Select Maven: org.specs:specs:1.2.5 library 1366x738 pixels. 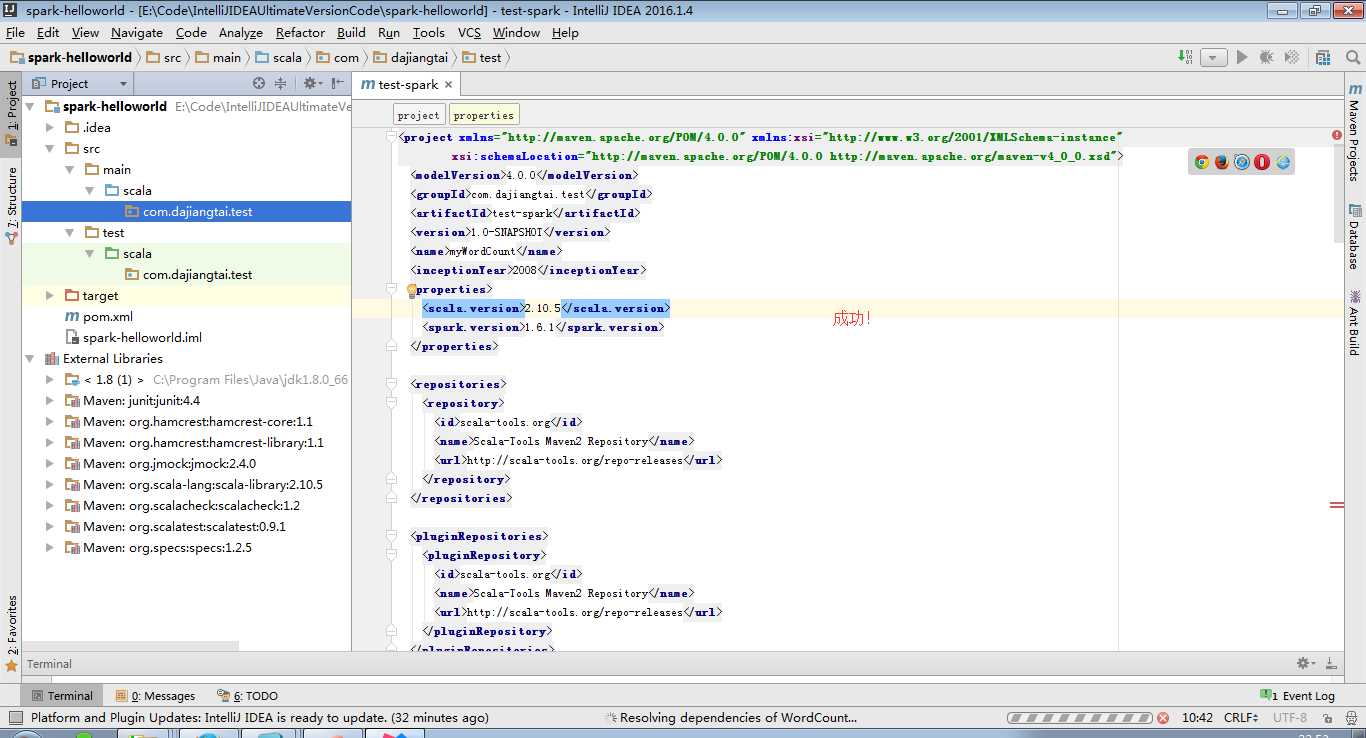pyautogui.click(x=168, y=547)
